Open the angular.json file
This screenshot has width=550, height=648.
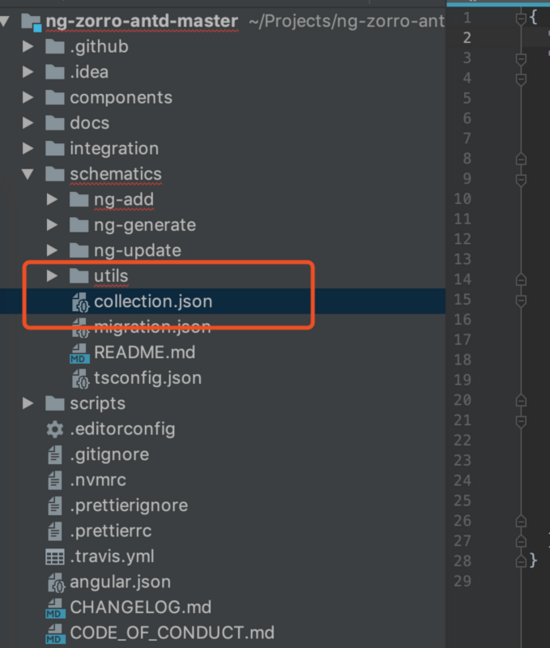(120, 582)
